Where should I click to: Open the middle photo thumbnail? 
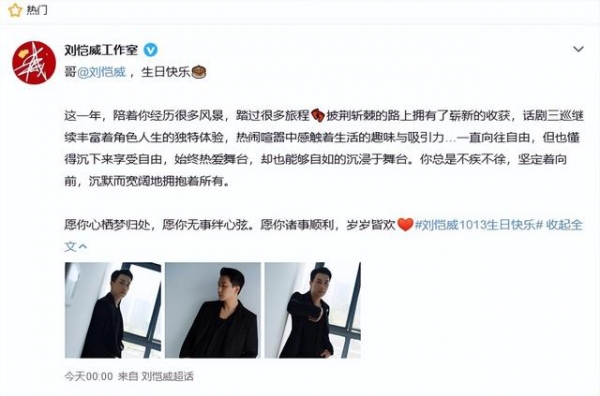click(x=213, y=310)
